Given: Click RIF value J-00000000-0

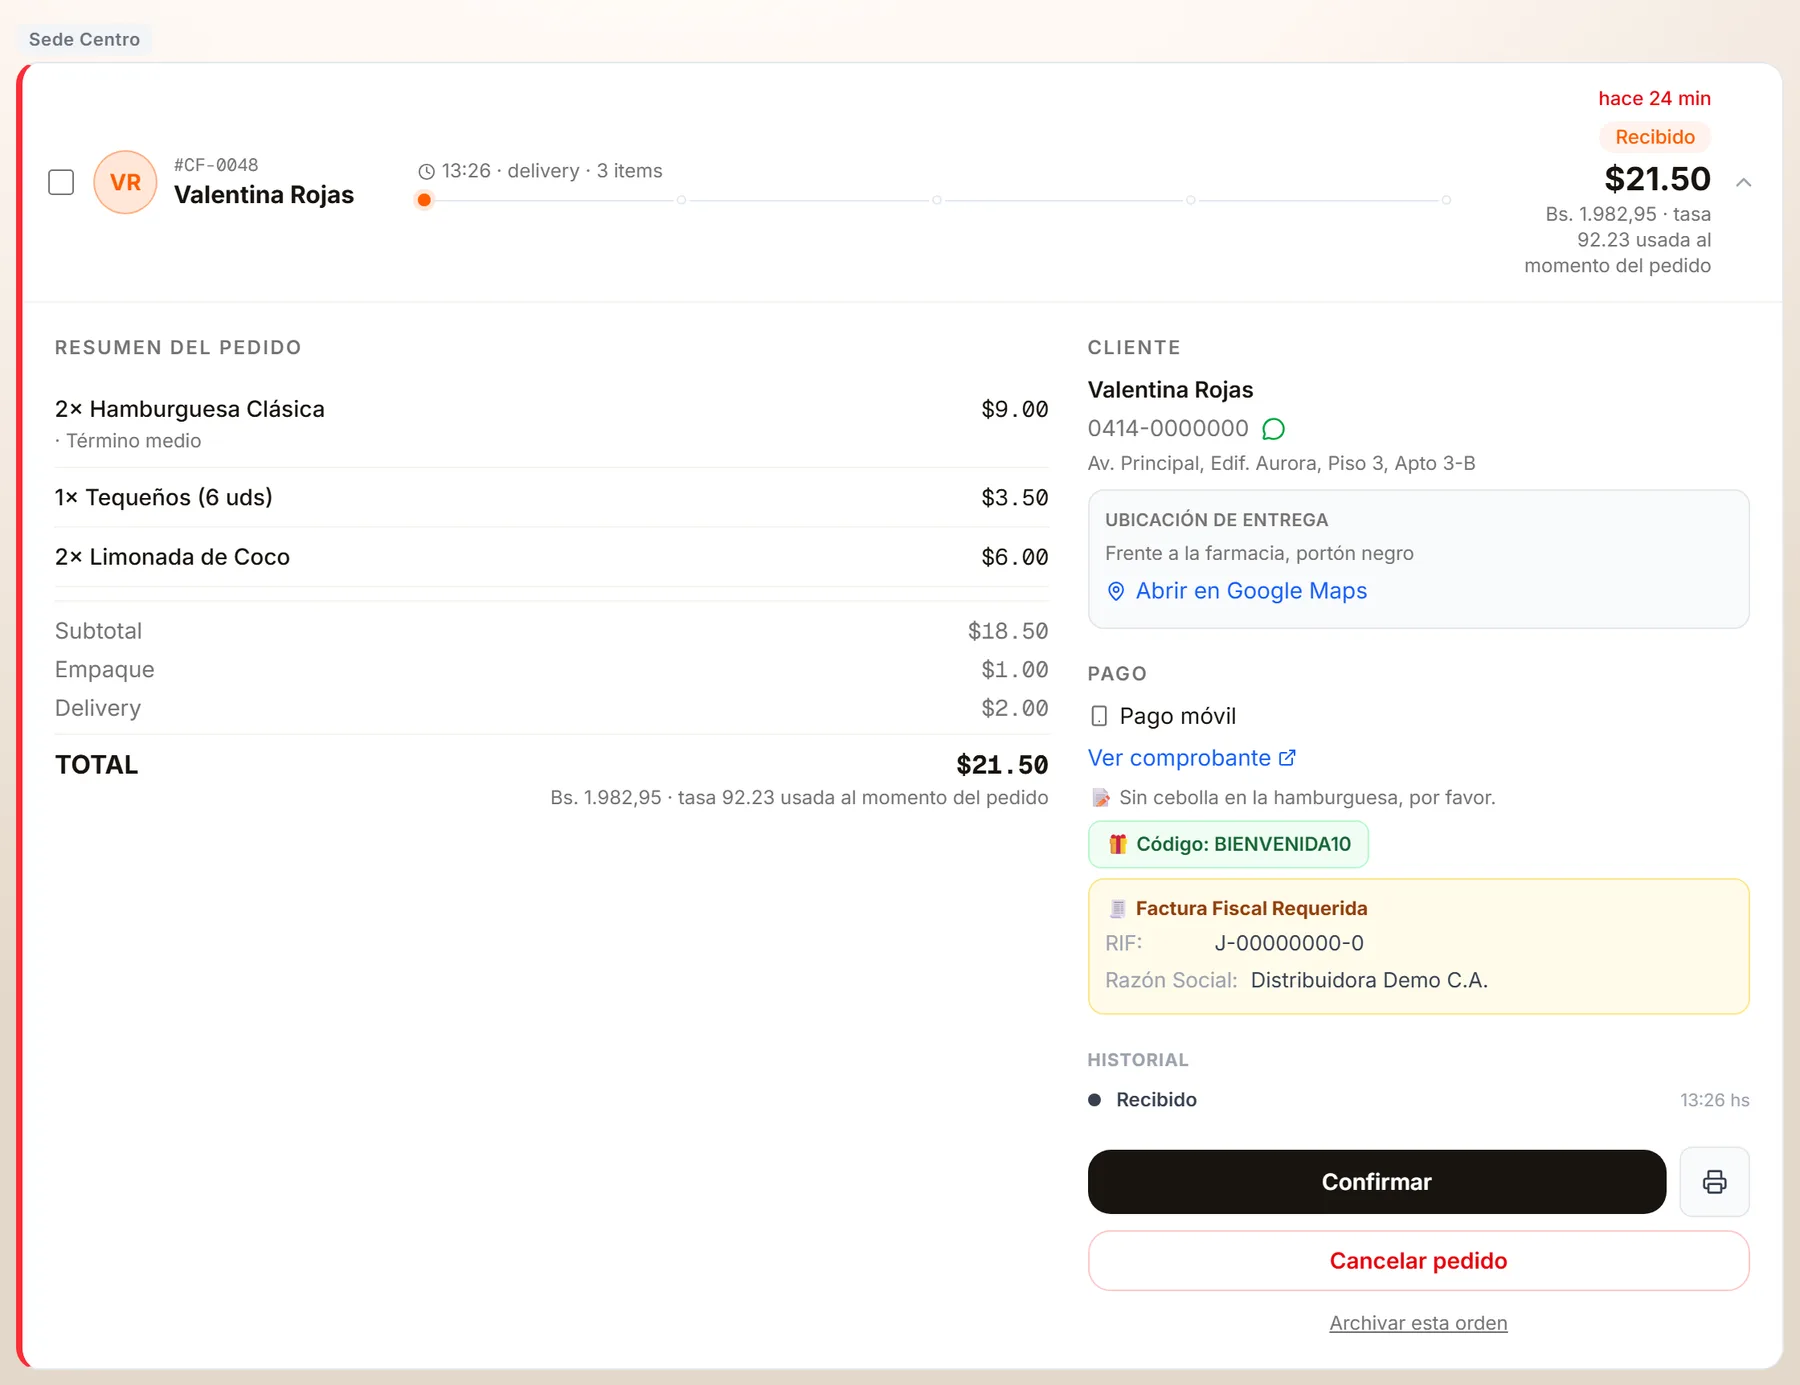Looking at the screenshot, I should pos(1289,943).
